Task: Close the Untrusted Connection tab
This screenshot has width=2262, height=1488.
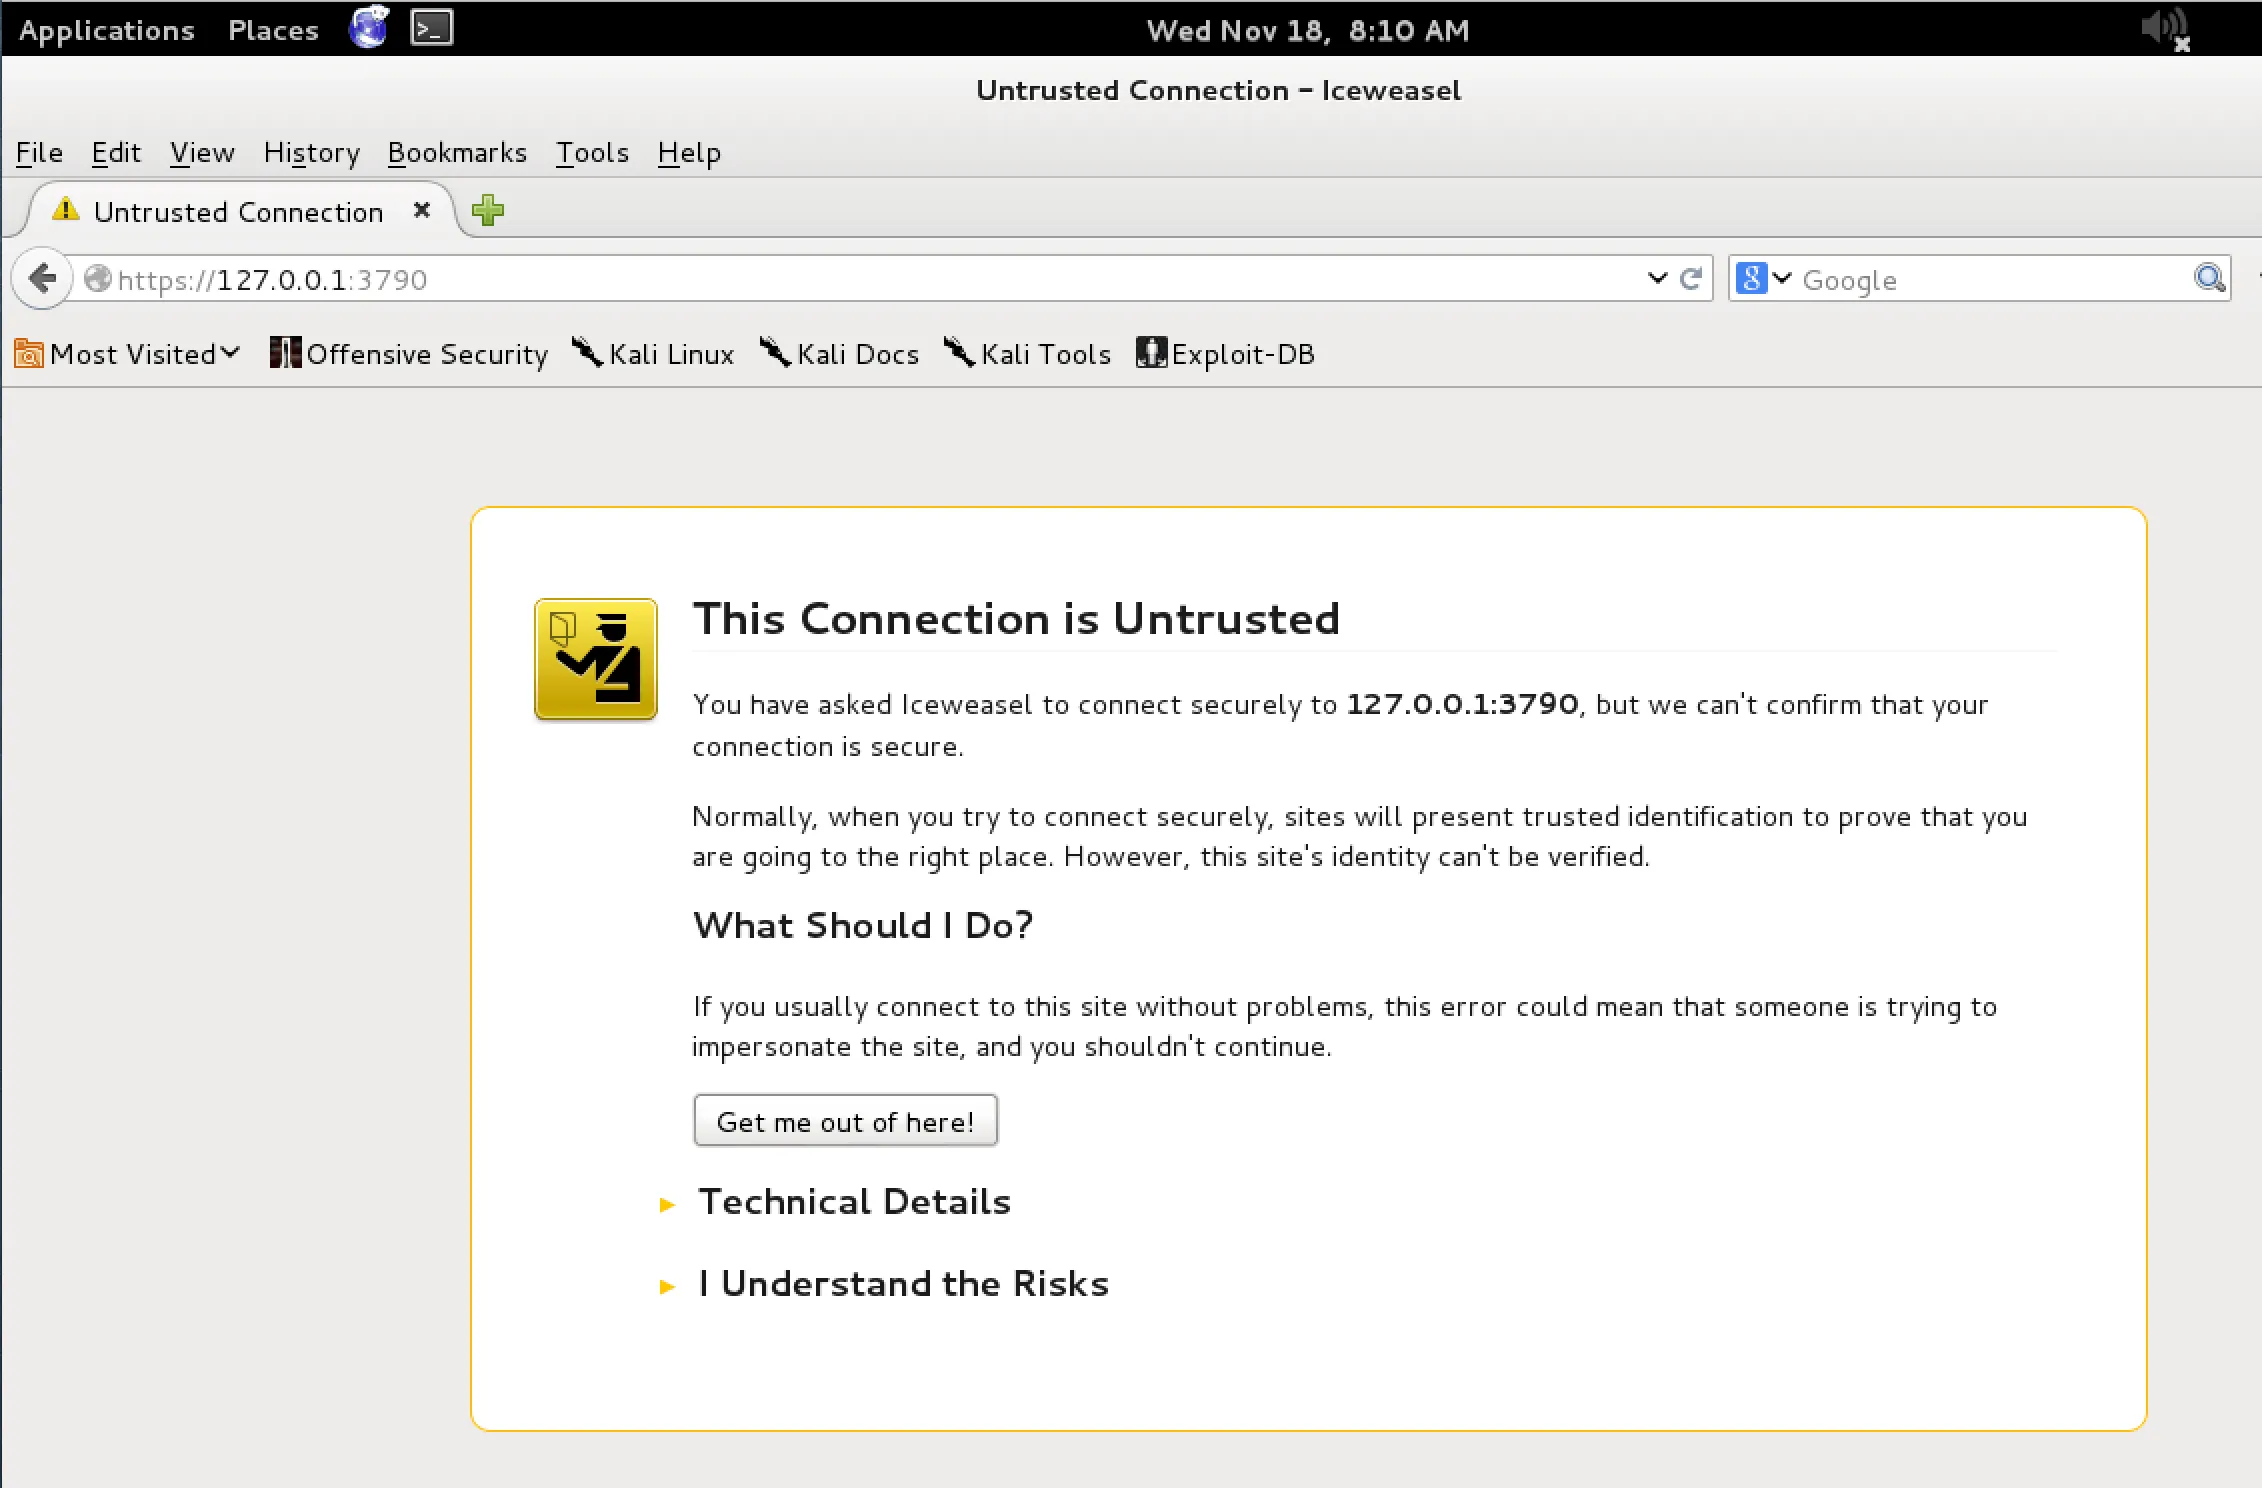Action: tap(422, 210)
